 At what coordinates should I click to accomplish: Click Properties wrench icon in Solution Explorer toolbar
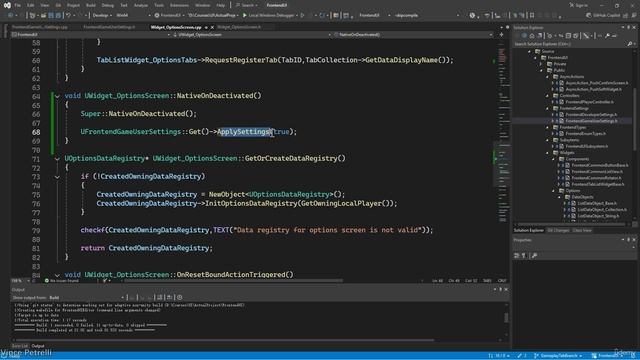coord(607,36)
